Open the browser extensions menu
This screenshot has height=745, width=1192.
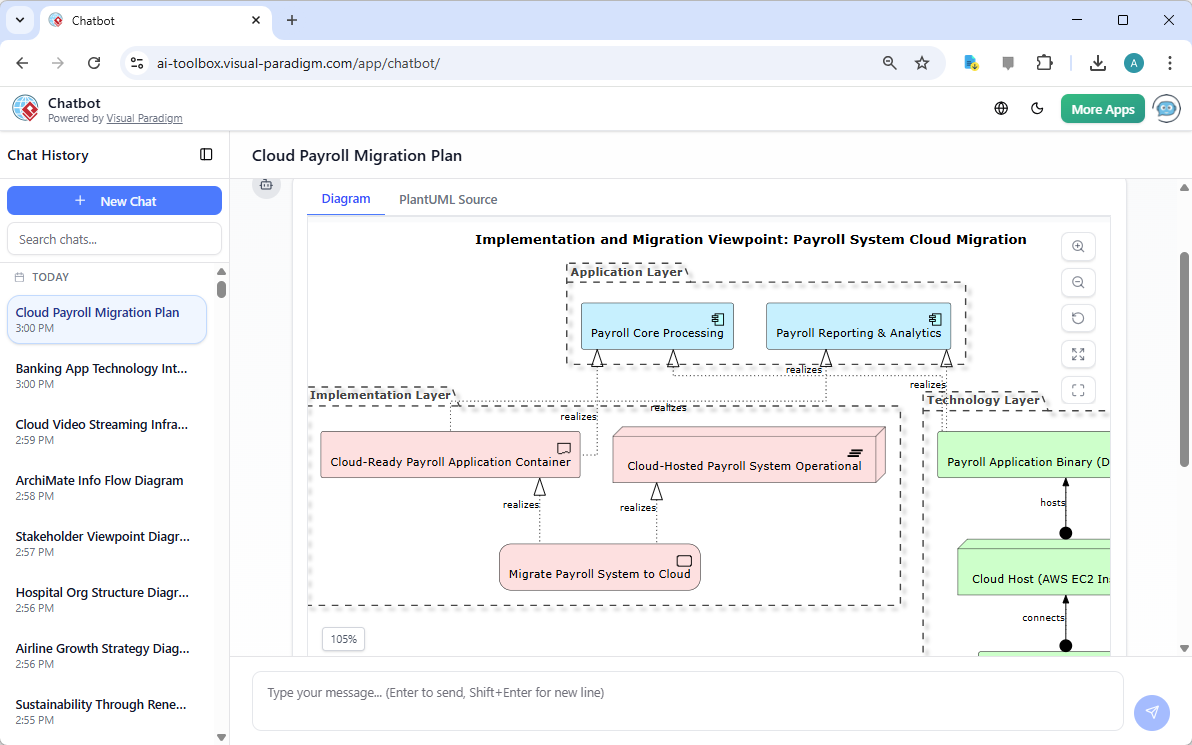pos(1044,62)
